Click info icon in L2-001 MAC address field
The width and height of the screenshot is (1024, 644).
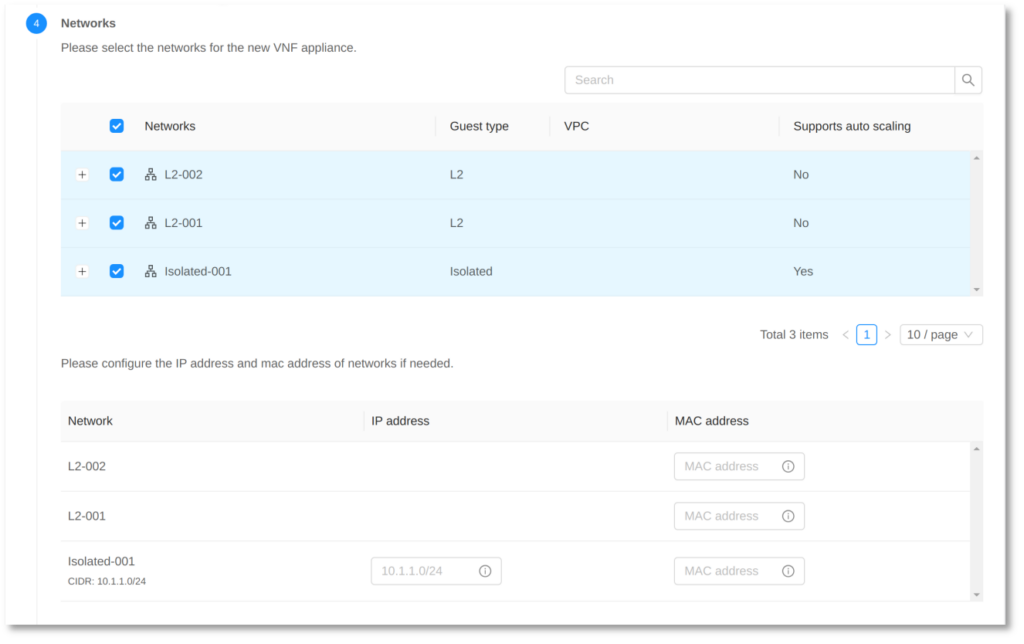(x=788, y=516)
